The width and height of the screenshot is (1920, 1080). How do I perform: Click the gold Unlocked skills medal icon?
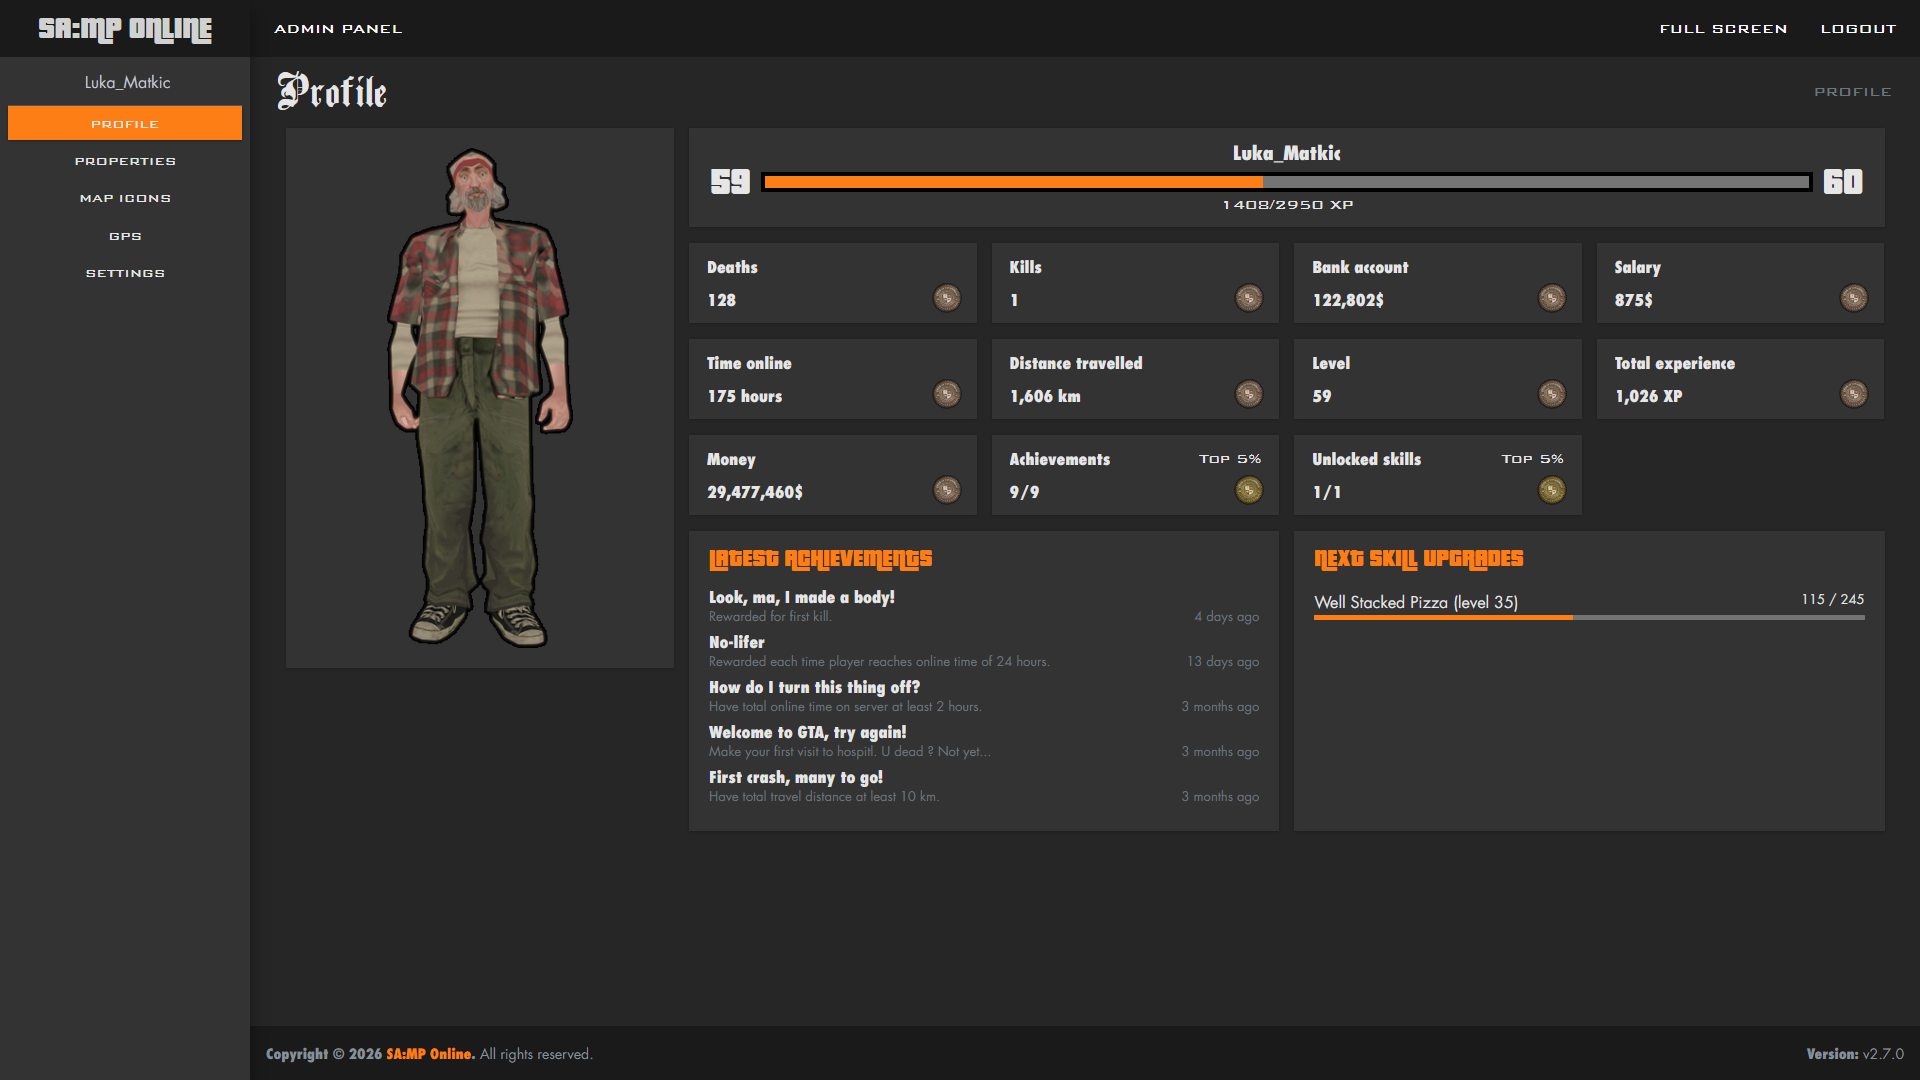tap(1551, 490)
